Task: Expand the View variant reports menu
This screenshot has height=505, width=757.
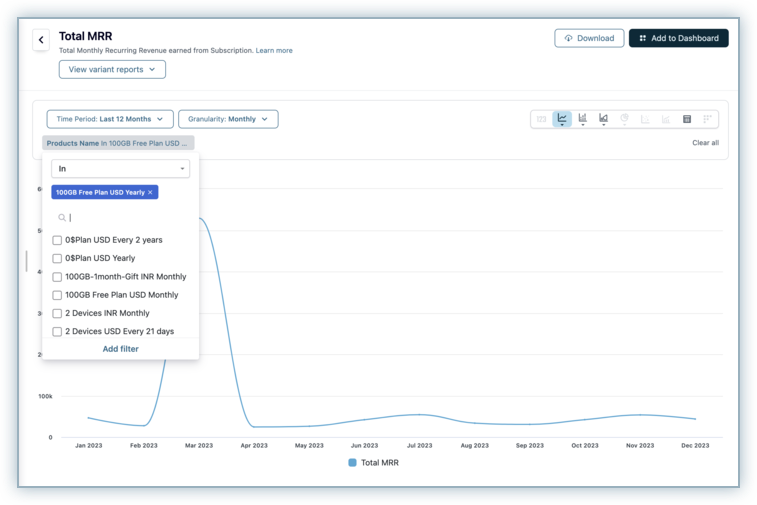Action: tap(112, 70)
